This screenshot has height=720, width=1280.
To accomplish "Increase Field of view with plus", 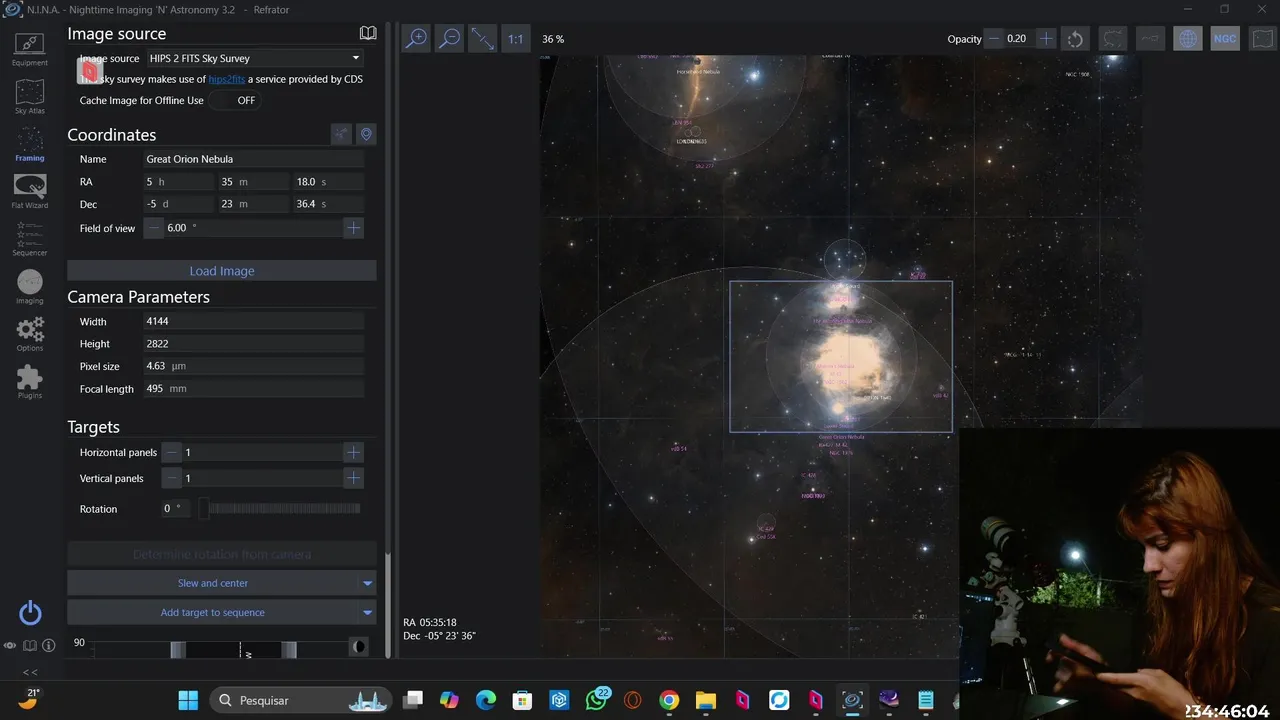I will 353,228.
